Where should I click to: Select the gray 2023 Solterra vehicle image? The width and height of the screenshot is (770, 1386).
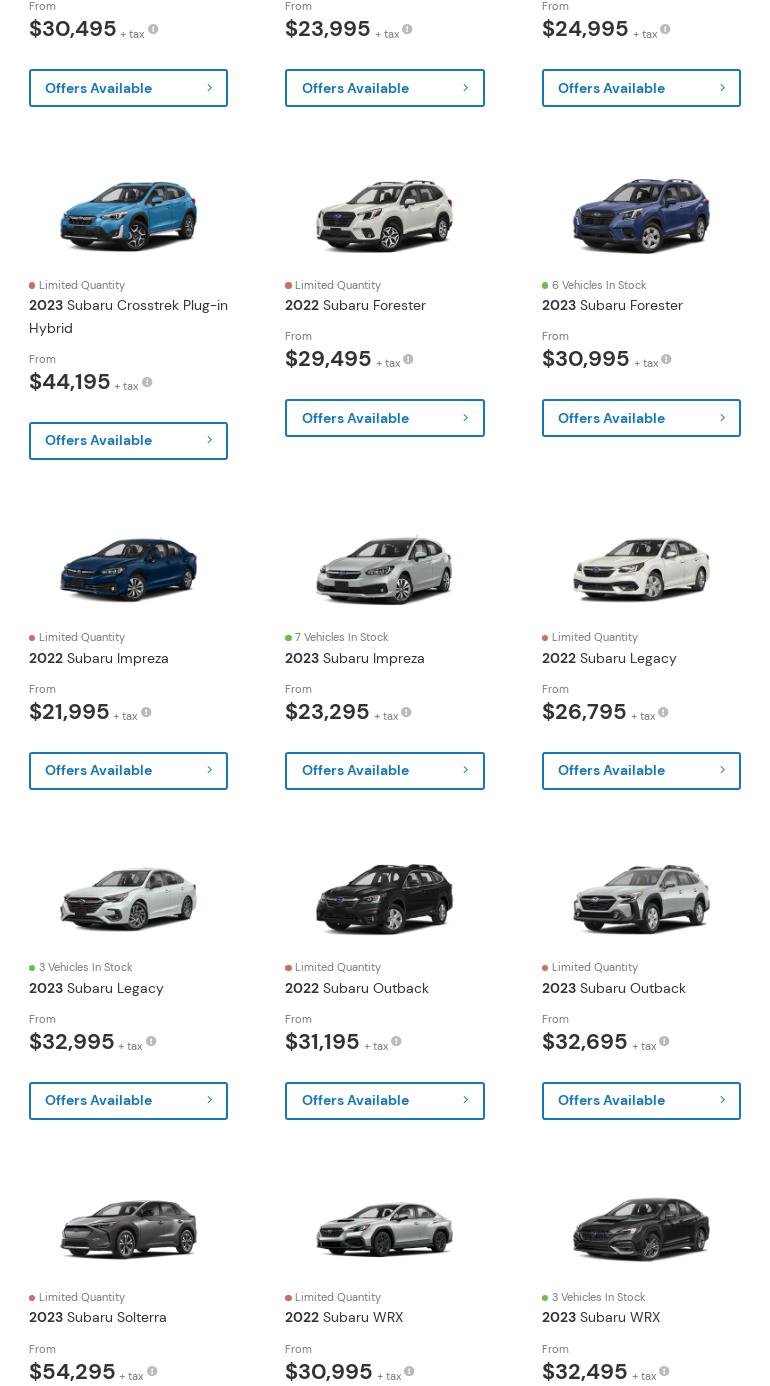click(128, 1229)
